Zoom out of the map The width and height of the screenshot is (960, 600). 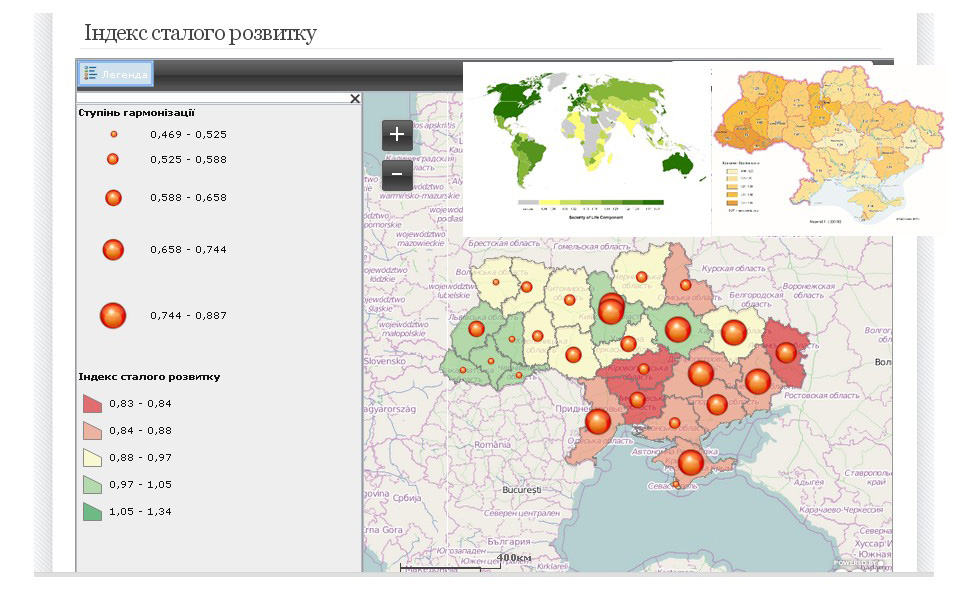397,175
